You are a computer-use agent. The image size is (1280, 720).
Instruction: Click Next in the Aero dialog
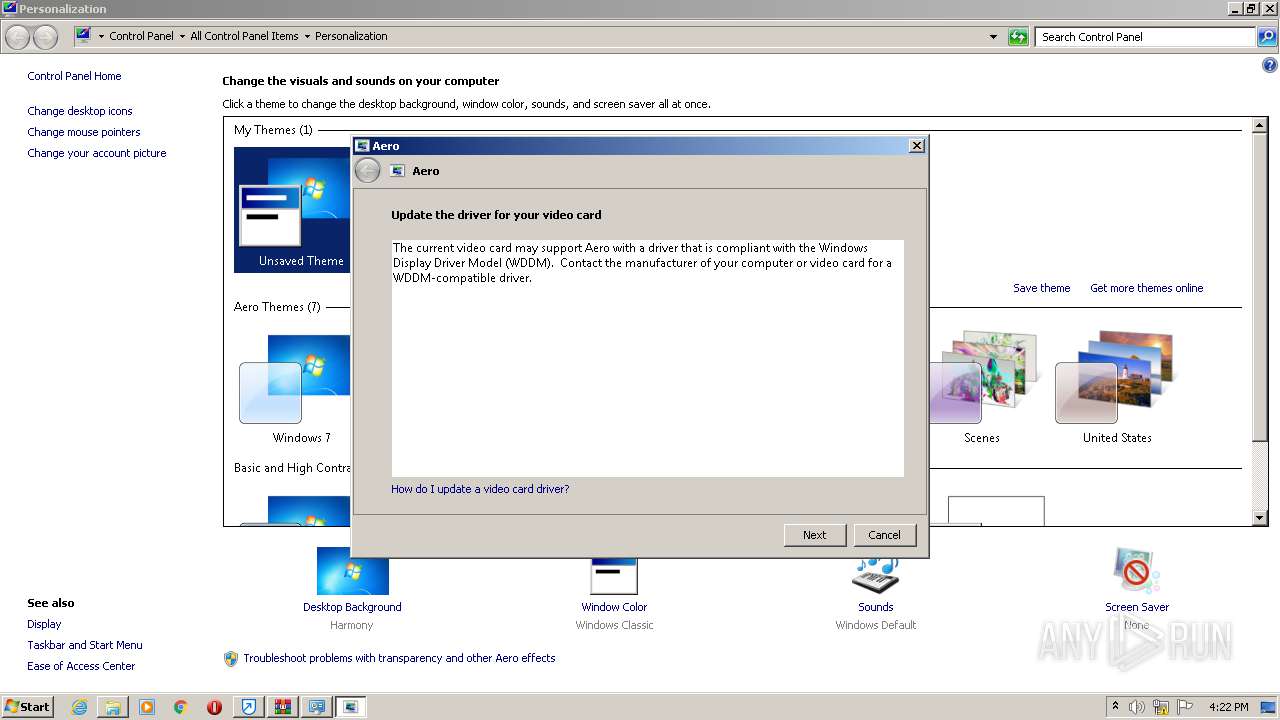(815, 535)
